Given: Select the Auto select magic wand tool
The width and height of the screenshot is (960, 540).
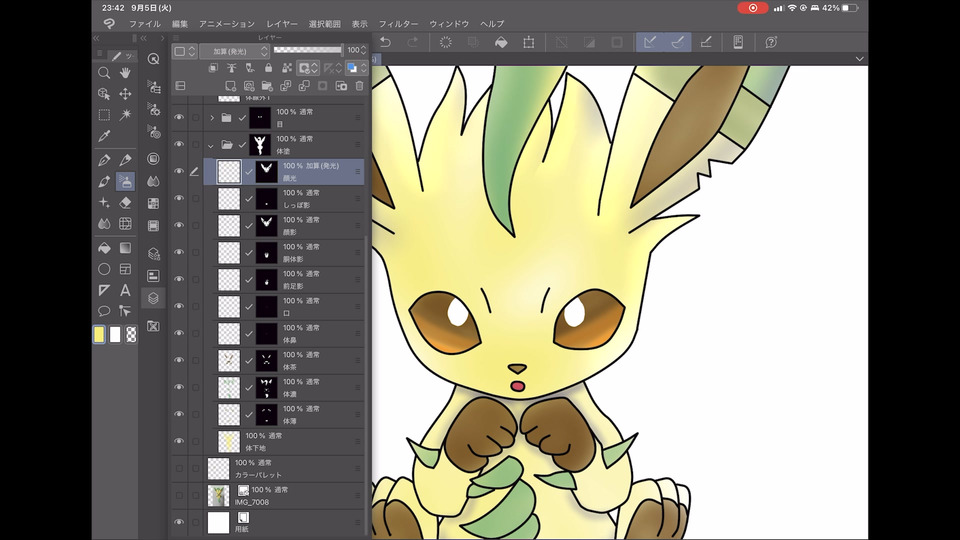Looking at the screenshot, I should click(x=125, y=114).
